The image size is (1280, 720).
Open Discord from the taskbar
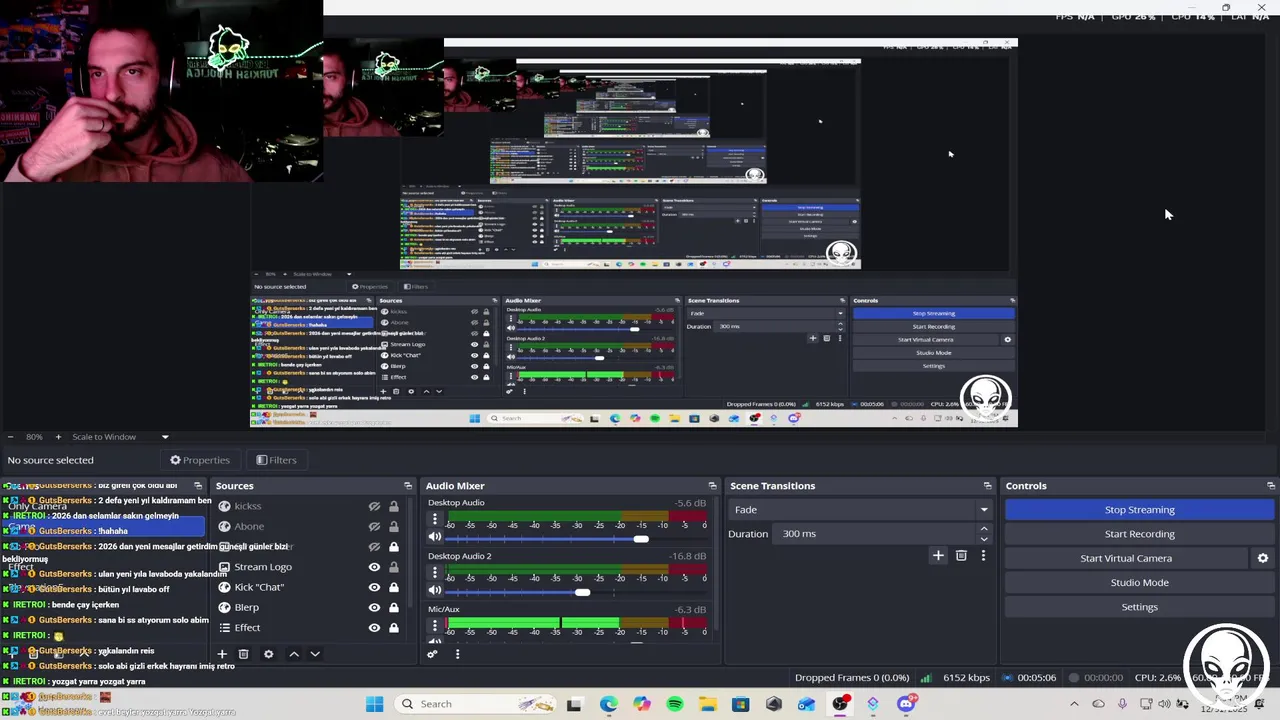(x=906, y=704)
